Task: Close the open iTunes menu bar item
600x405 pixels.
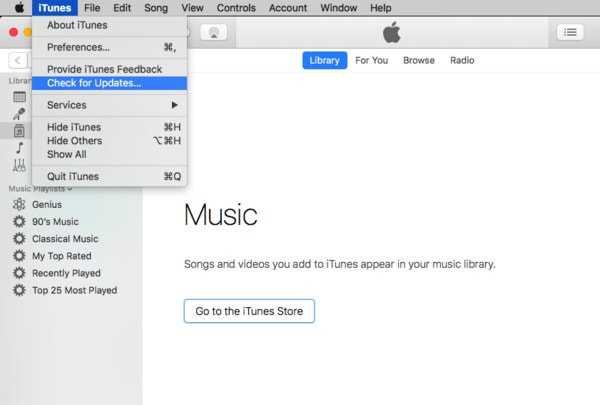Action: (55, 8)
